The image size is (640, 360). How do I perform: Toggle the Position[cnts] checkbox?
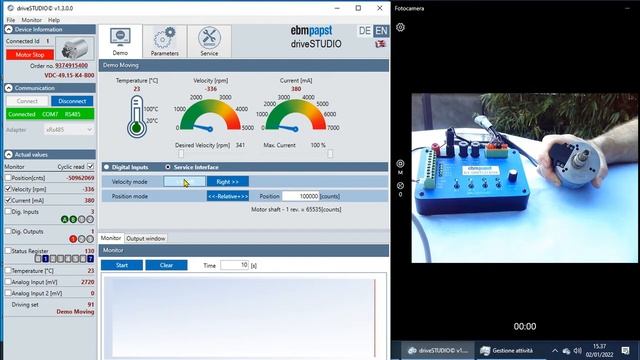[8, 178]
